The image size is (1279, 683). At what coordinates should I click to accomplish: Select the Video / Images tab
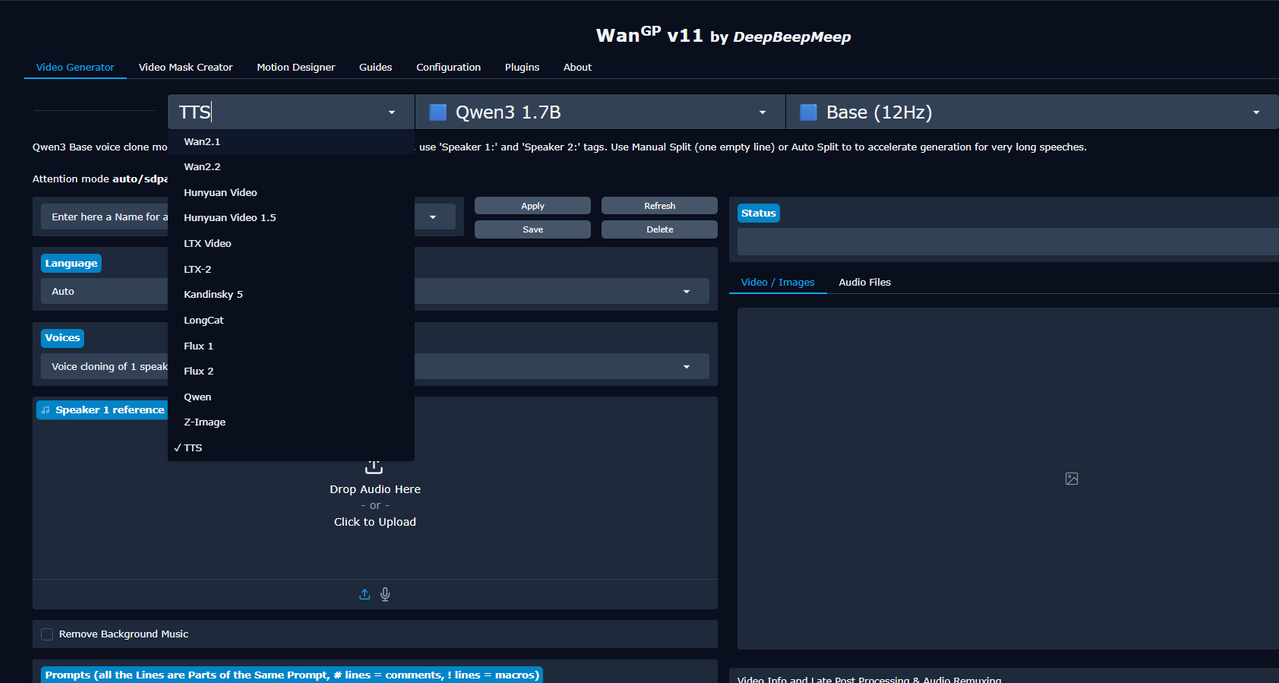point(778,282)
